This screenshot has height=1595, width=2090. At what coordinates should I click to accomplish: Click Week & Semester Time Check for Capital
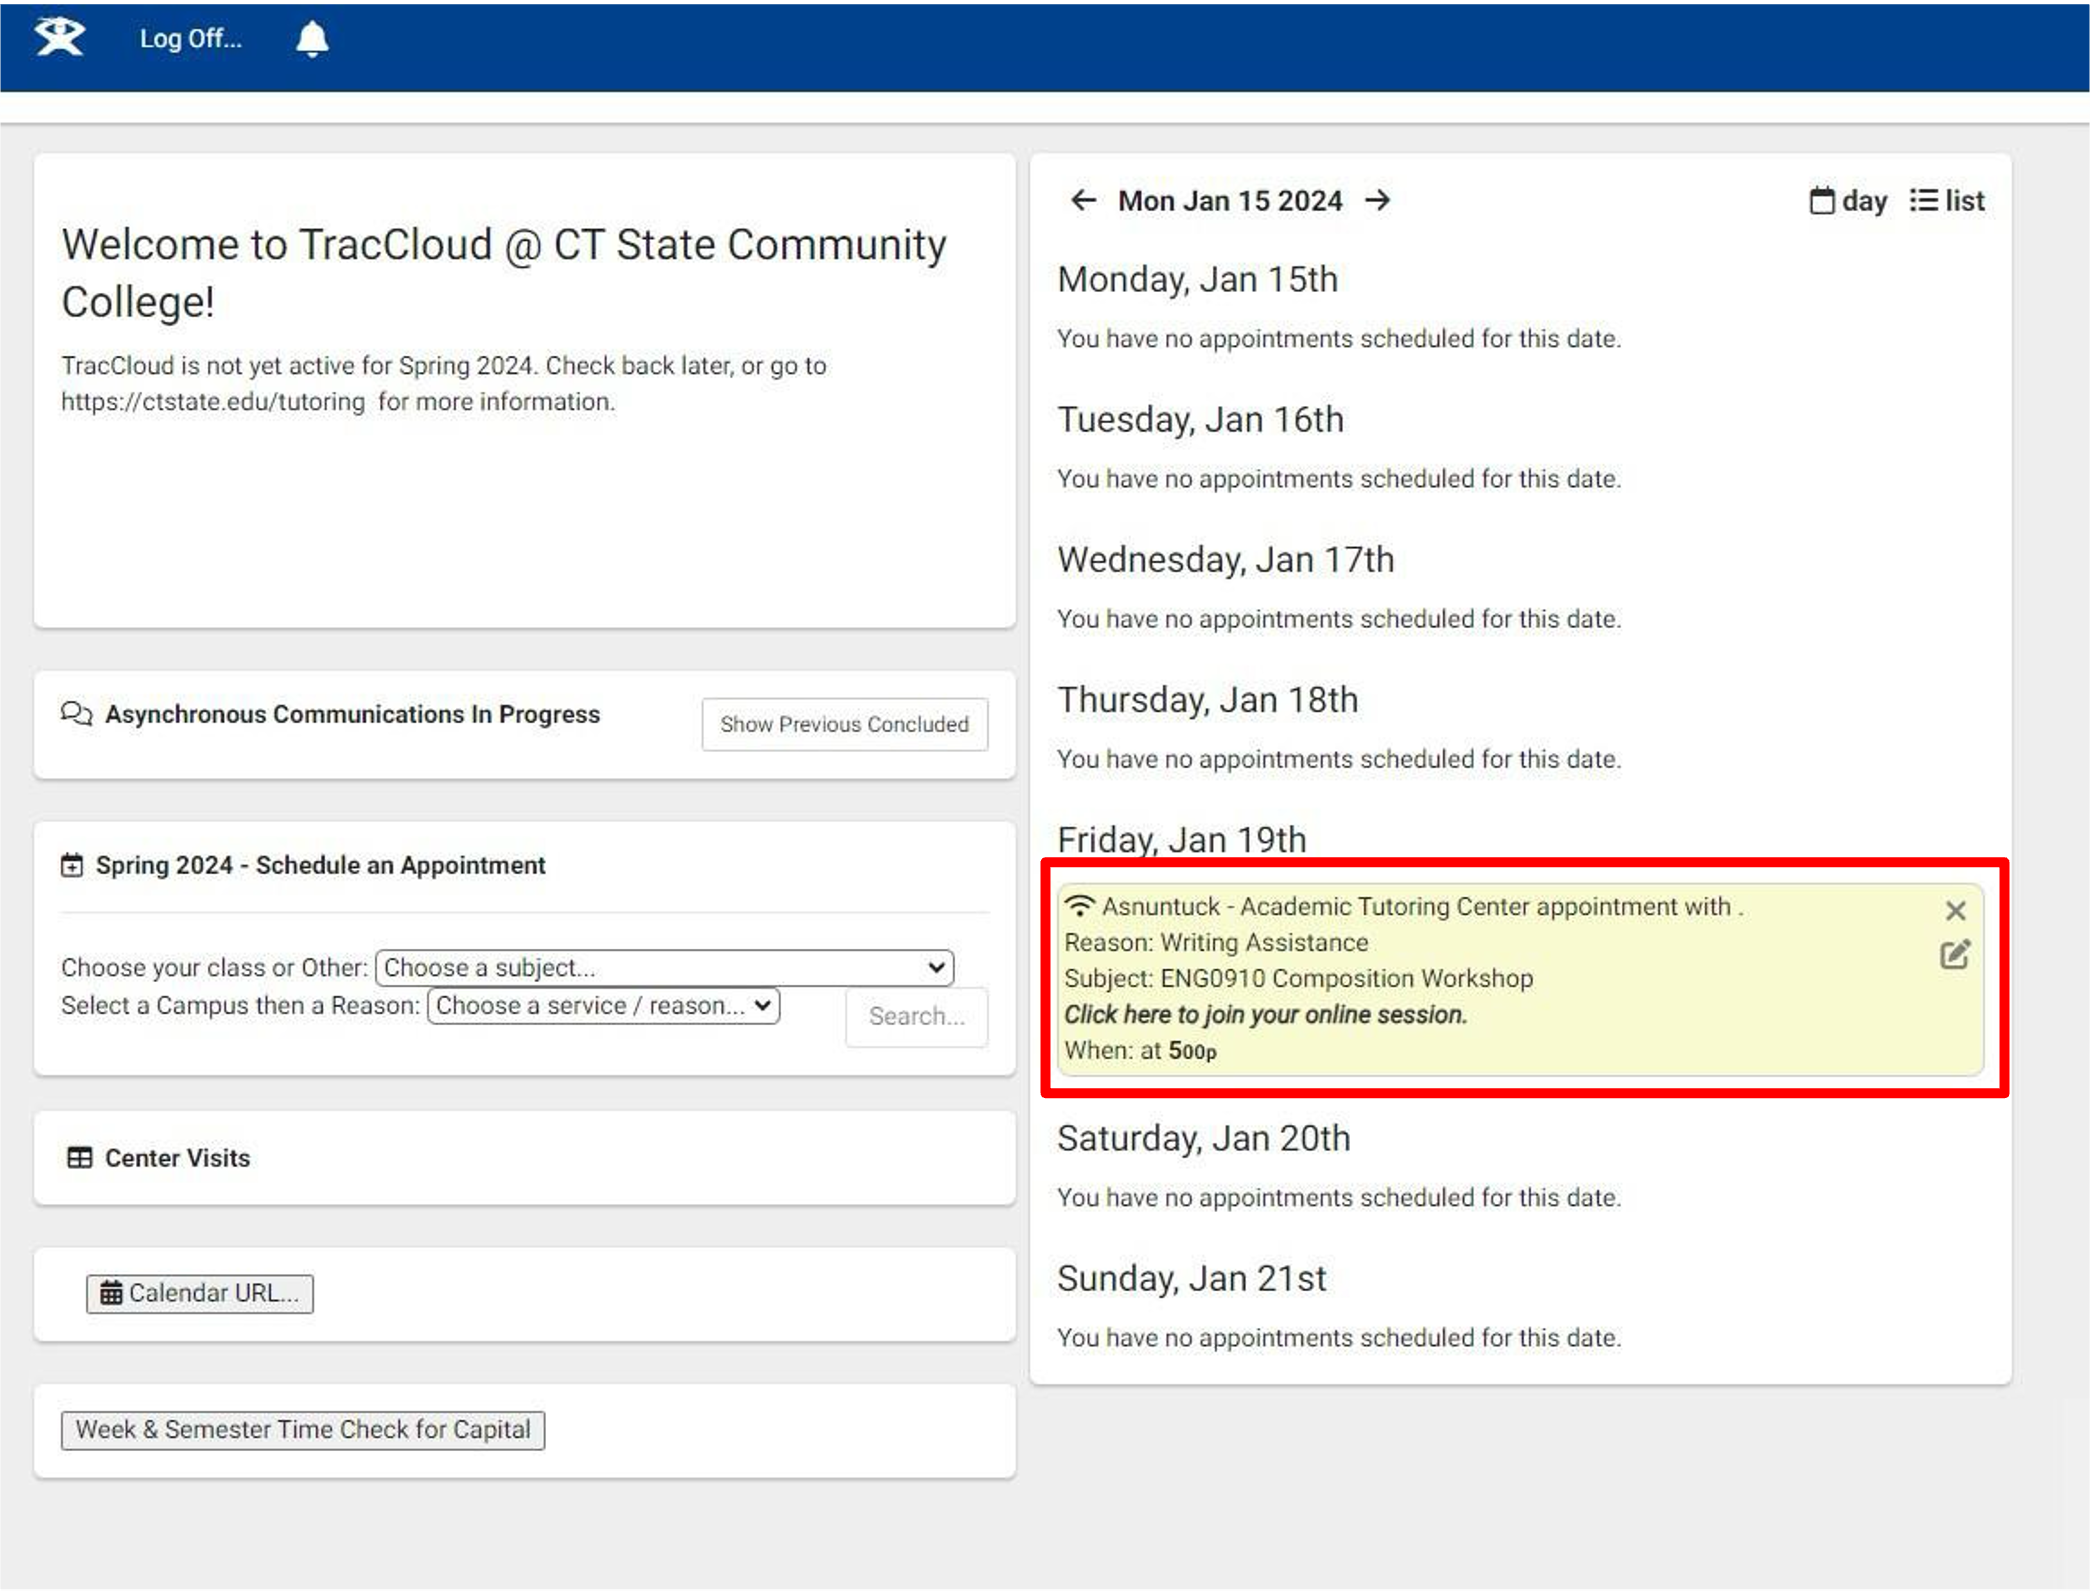tap(303, 1429)
